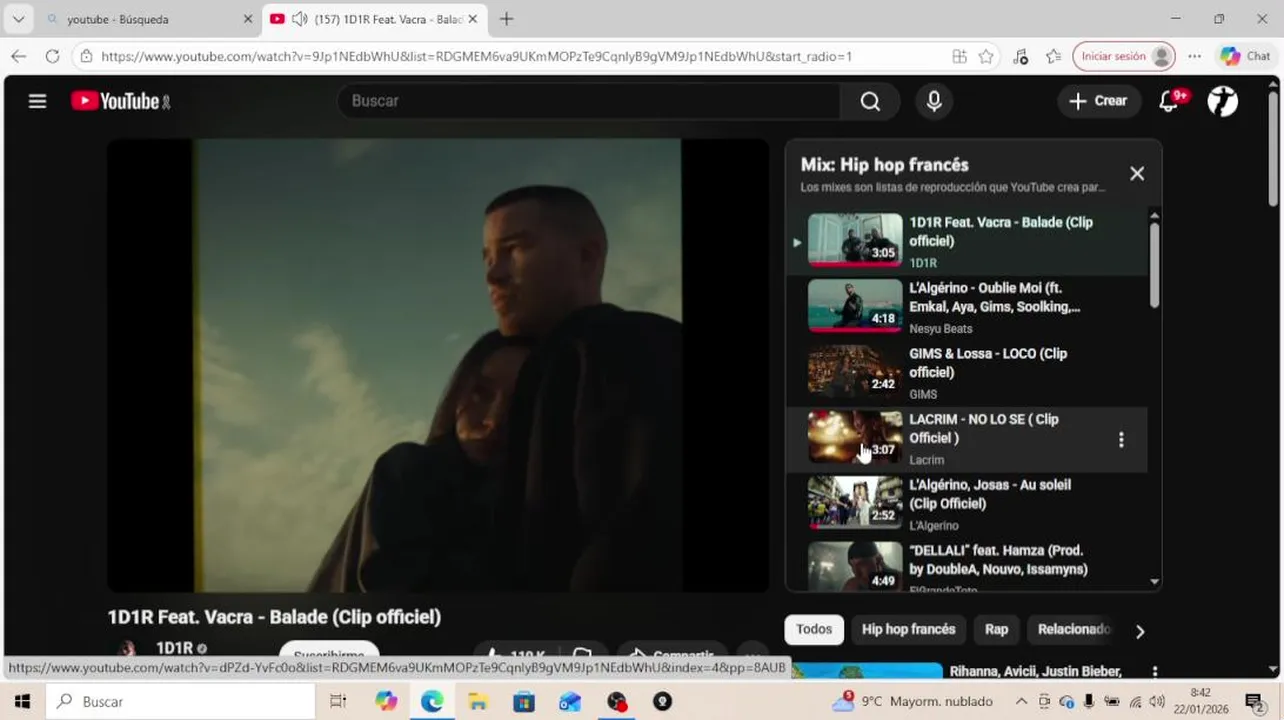Open Microsoft Store from the taskbar
Image resolution: width=1284 pixels, height=720 pixels.
(524, 702)
